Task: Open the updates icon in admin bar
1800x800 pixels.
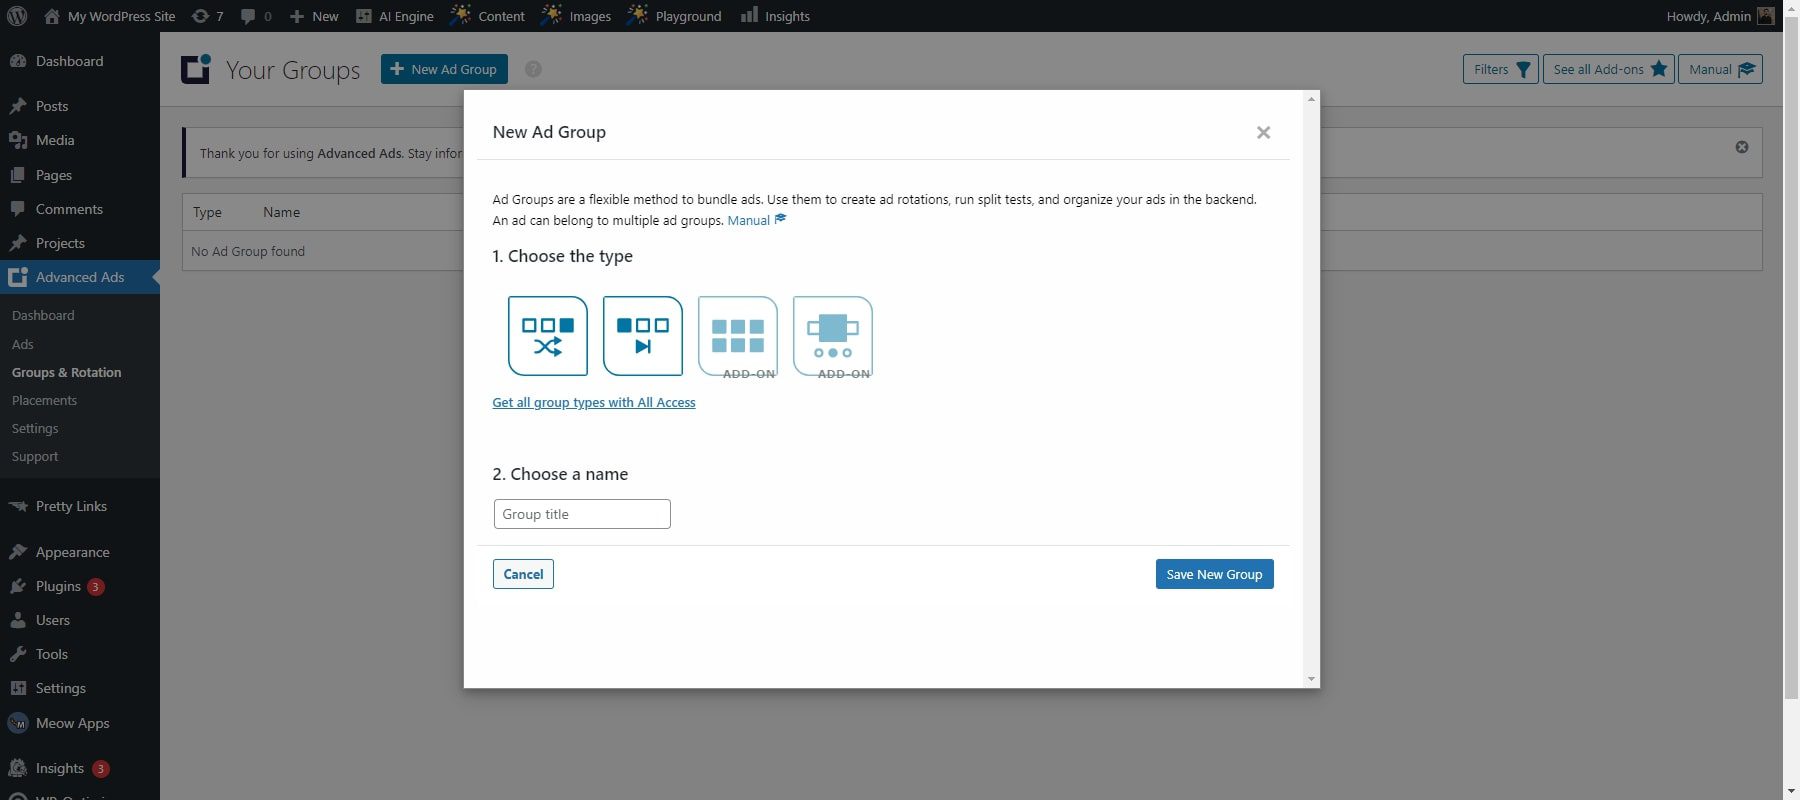Action: coord(206,16)
